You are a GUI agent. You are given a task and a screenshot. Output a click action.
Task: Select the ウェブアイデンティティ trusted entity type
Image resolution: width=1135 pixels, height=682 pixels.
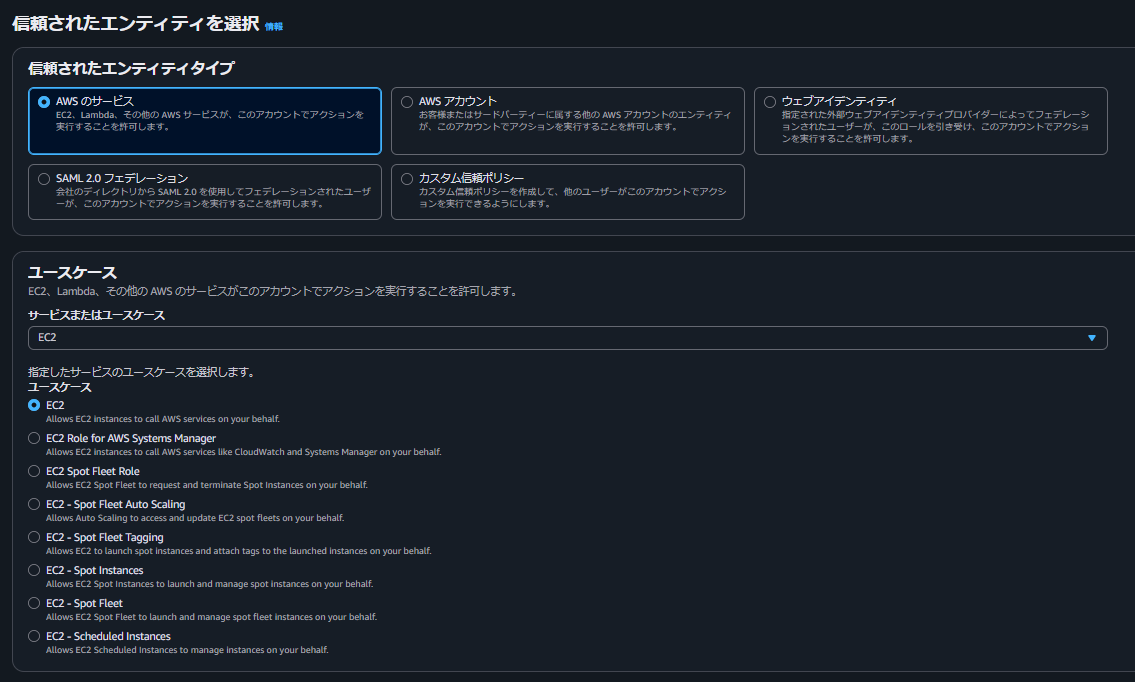769,101
